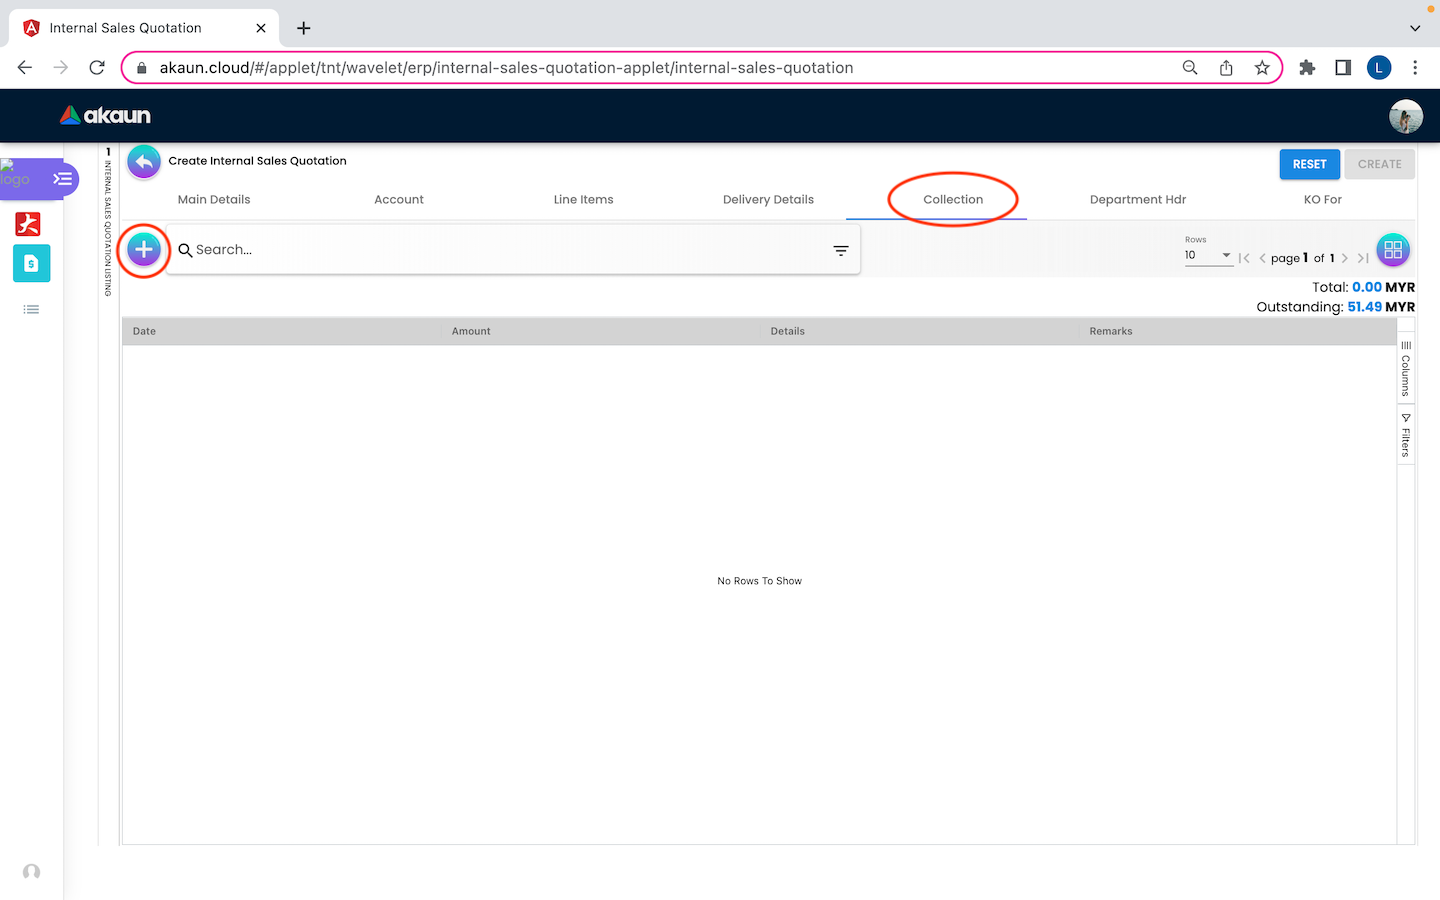
Task: Click the search filter options icon
Action: click(x=841, y=251)
